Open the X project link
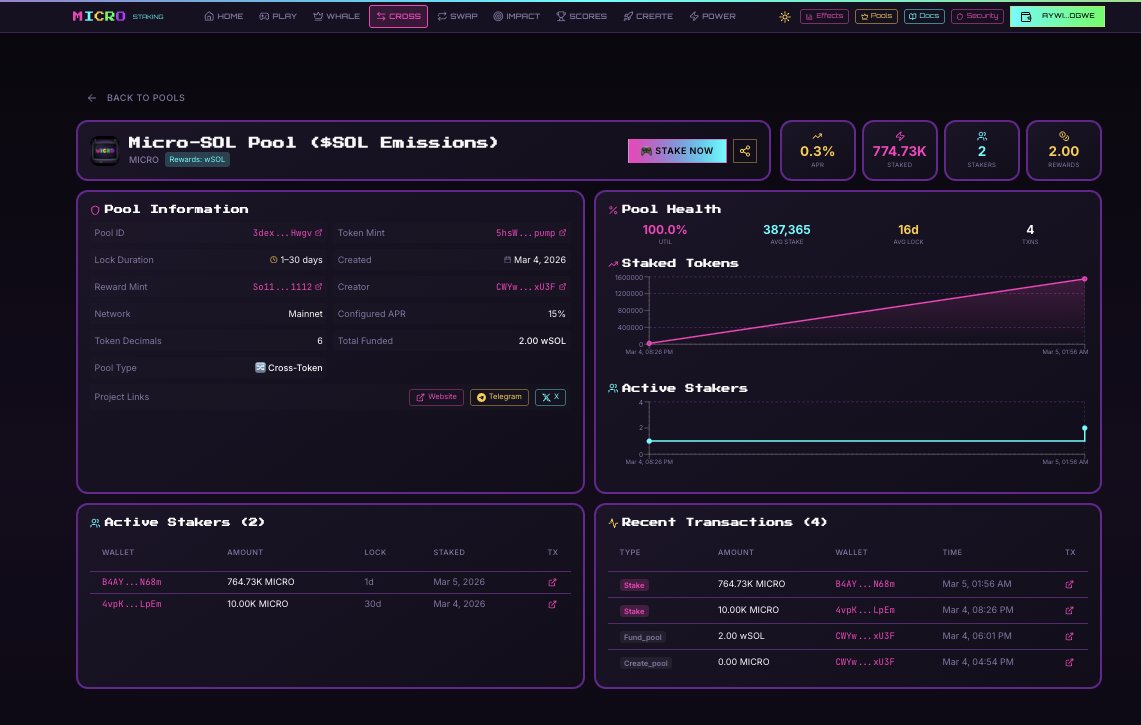Viewport: 1141px width, 725px height. pyautogui.click(x=550, y=397)
